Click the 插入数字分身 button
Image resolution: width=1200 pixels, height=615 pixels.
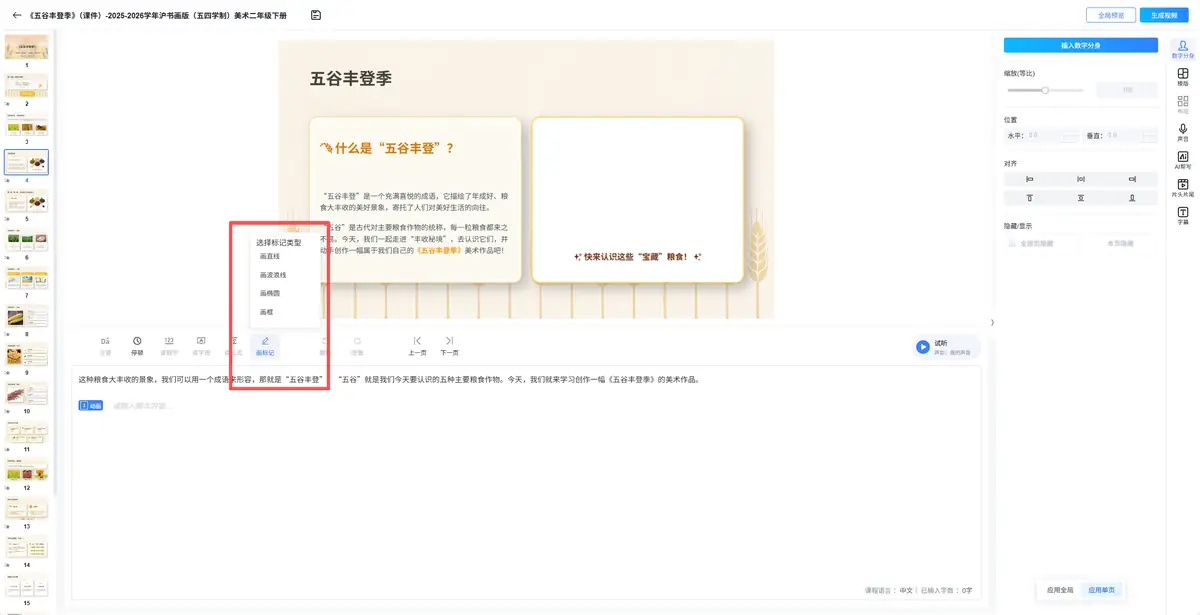(x=1080, y=45)
